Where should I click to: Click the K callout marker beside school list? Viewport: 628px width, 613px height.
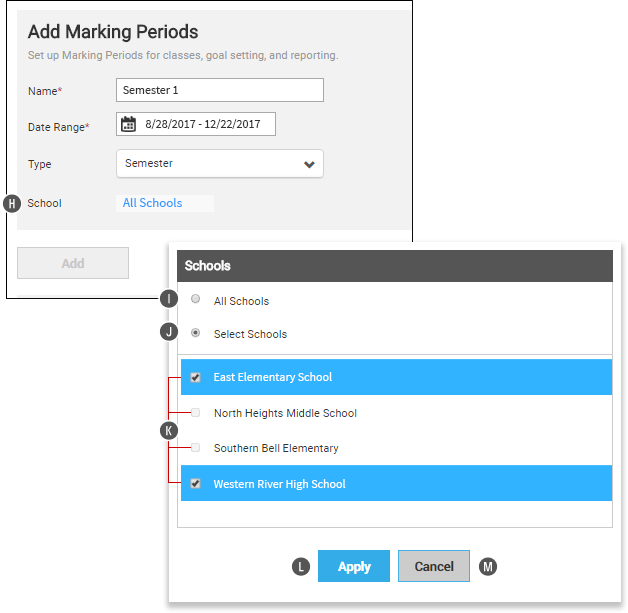click(x=169, y=431)
